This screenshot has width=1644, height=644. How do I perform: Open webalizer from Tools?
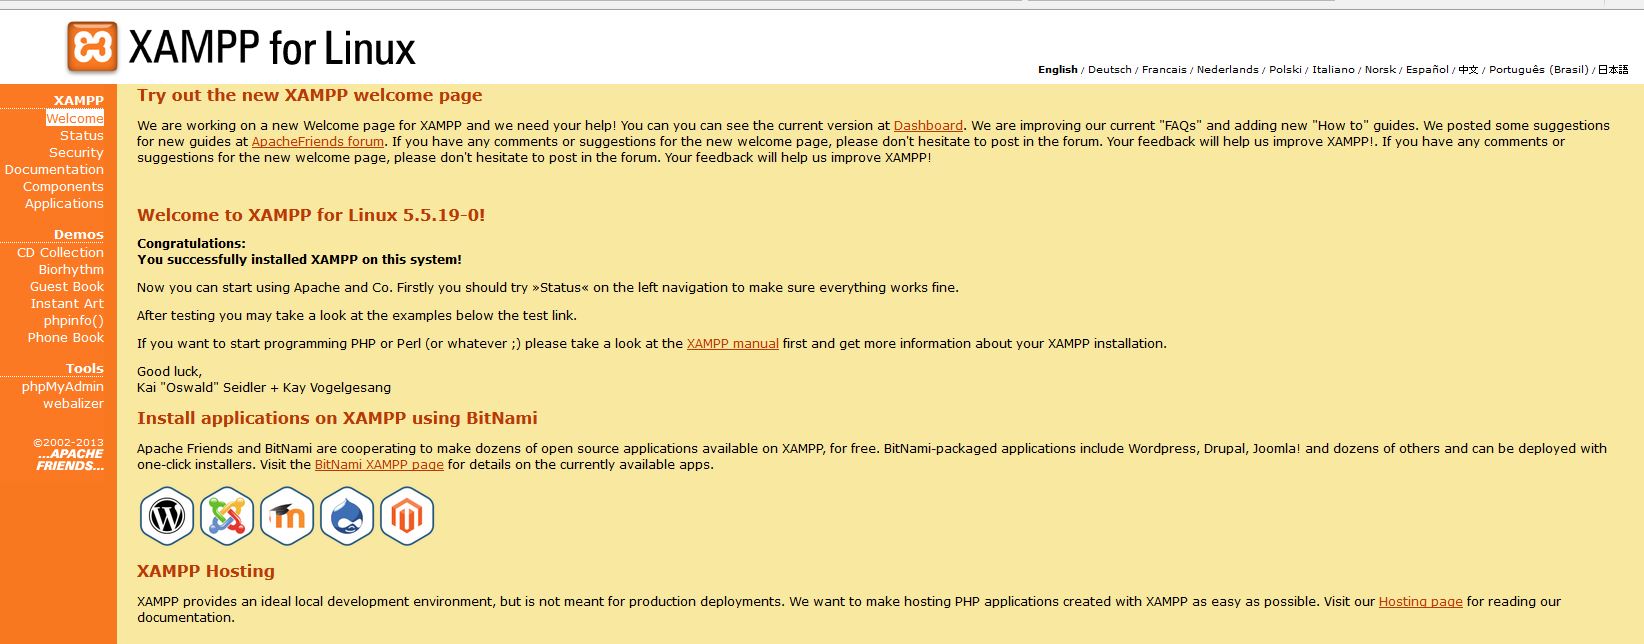(x=73, y=403)
